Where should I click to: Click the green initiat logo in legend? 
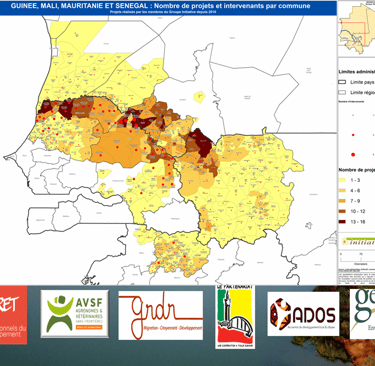[x=358, y=242]
